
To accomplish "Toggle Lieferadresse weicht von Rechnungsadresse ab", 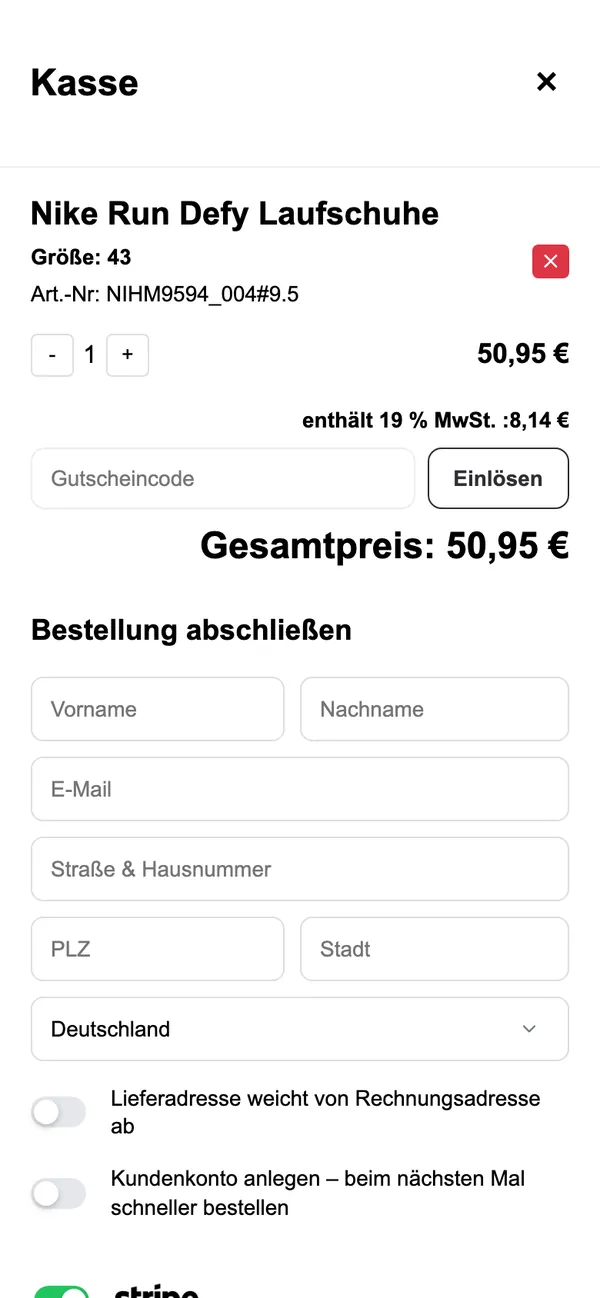I will [58, 1112].
